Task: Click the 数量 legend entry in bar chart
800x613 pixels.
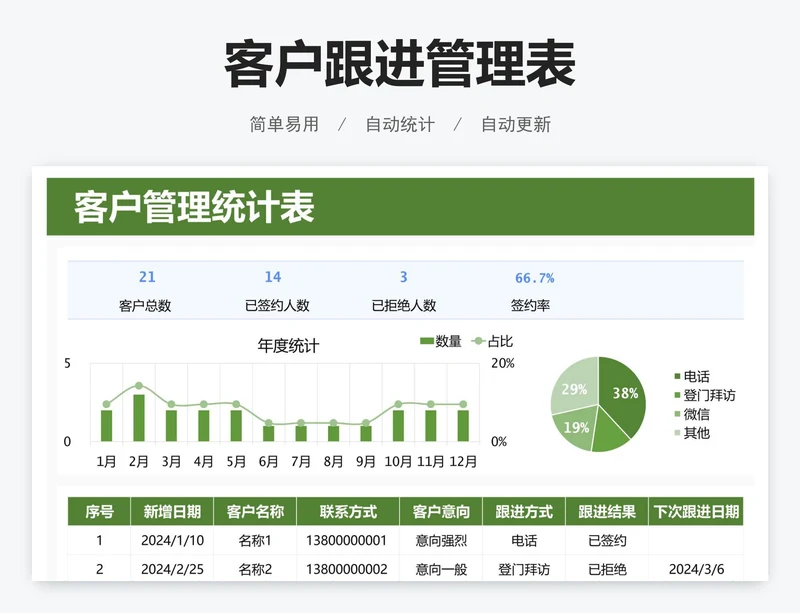Action: pos(440,342)
